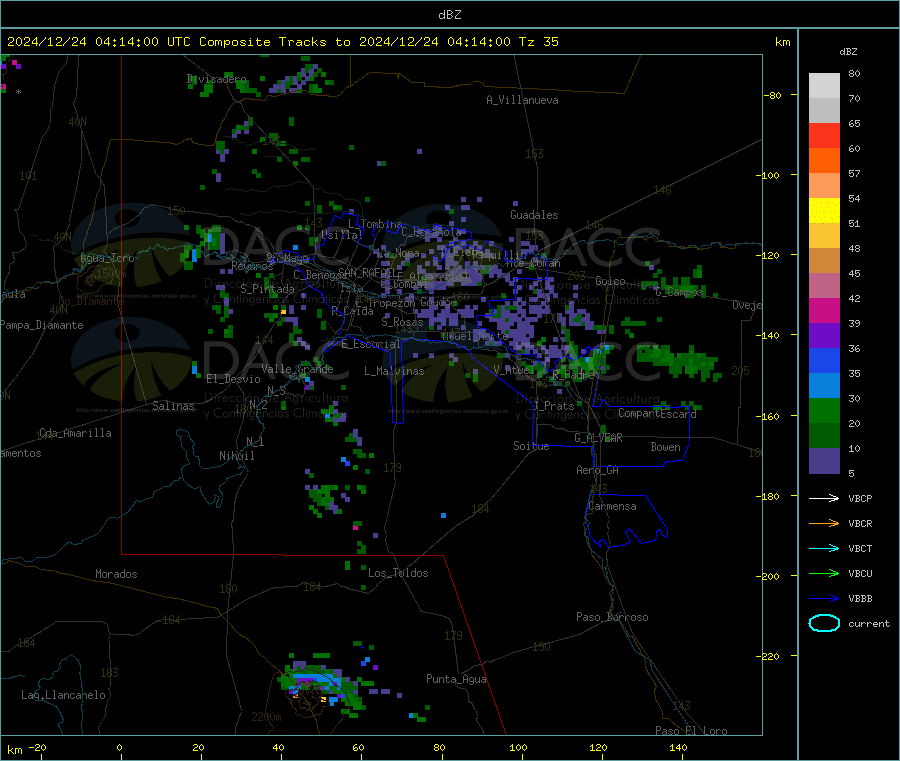Click the asterisk marker in top-left corner

pyautogui.click(x=18, y=92)
